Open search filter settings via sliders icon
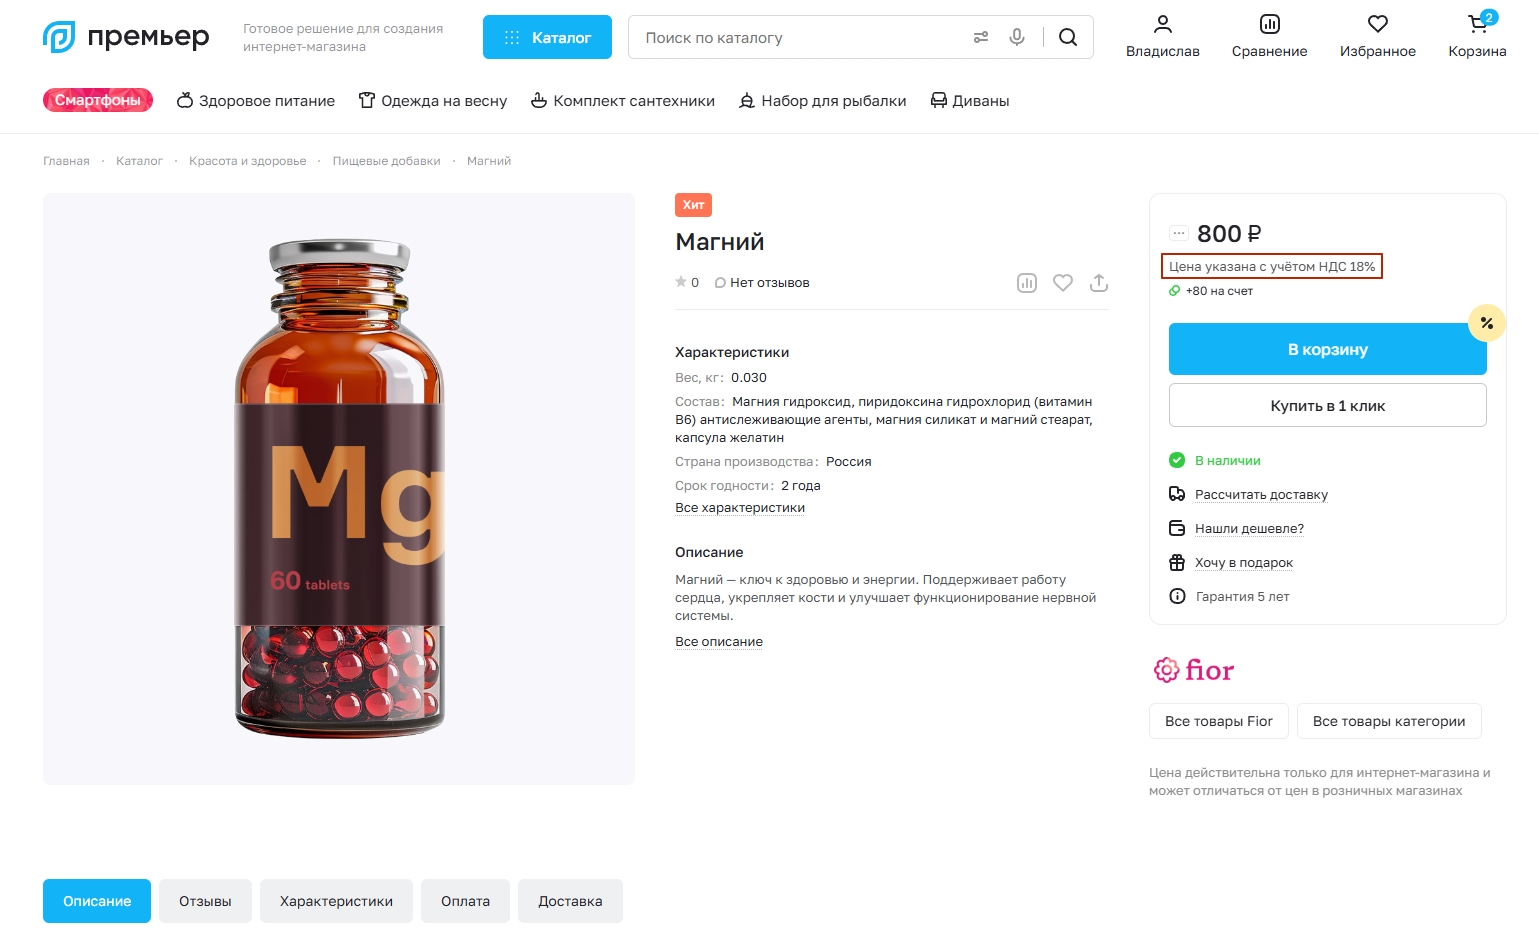 click(980, 36)
